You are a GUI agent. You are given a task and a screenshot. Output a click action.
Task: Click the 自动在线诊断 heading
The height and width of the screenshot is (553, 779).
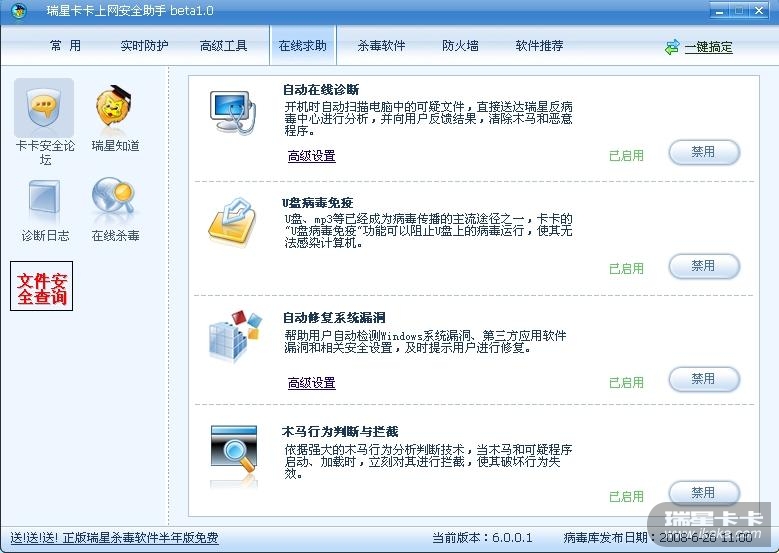click(x=321, y=90)
